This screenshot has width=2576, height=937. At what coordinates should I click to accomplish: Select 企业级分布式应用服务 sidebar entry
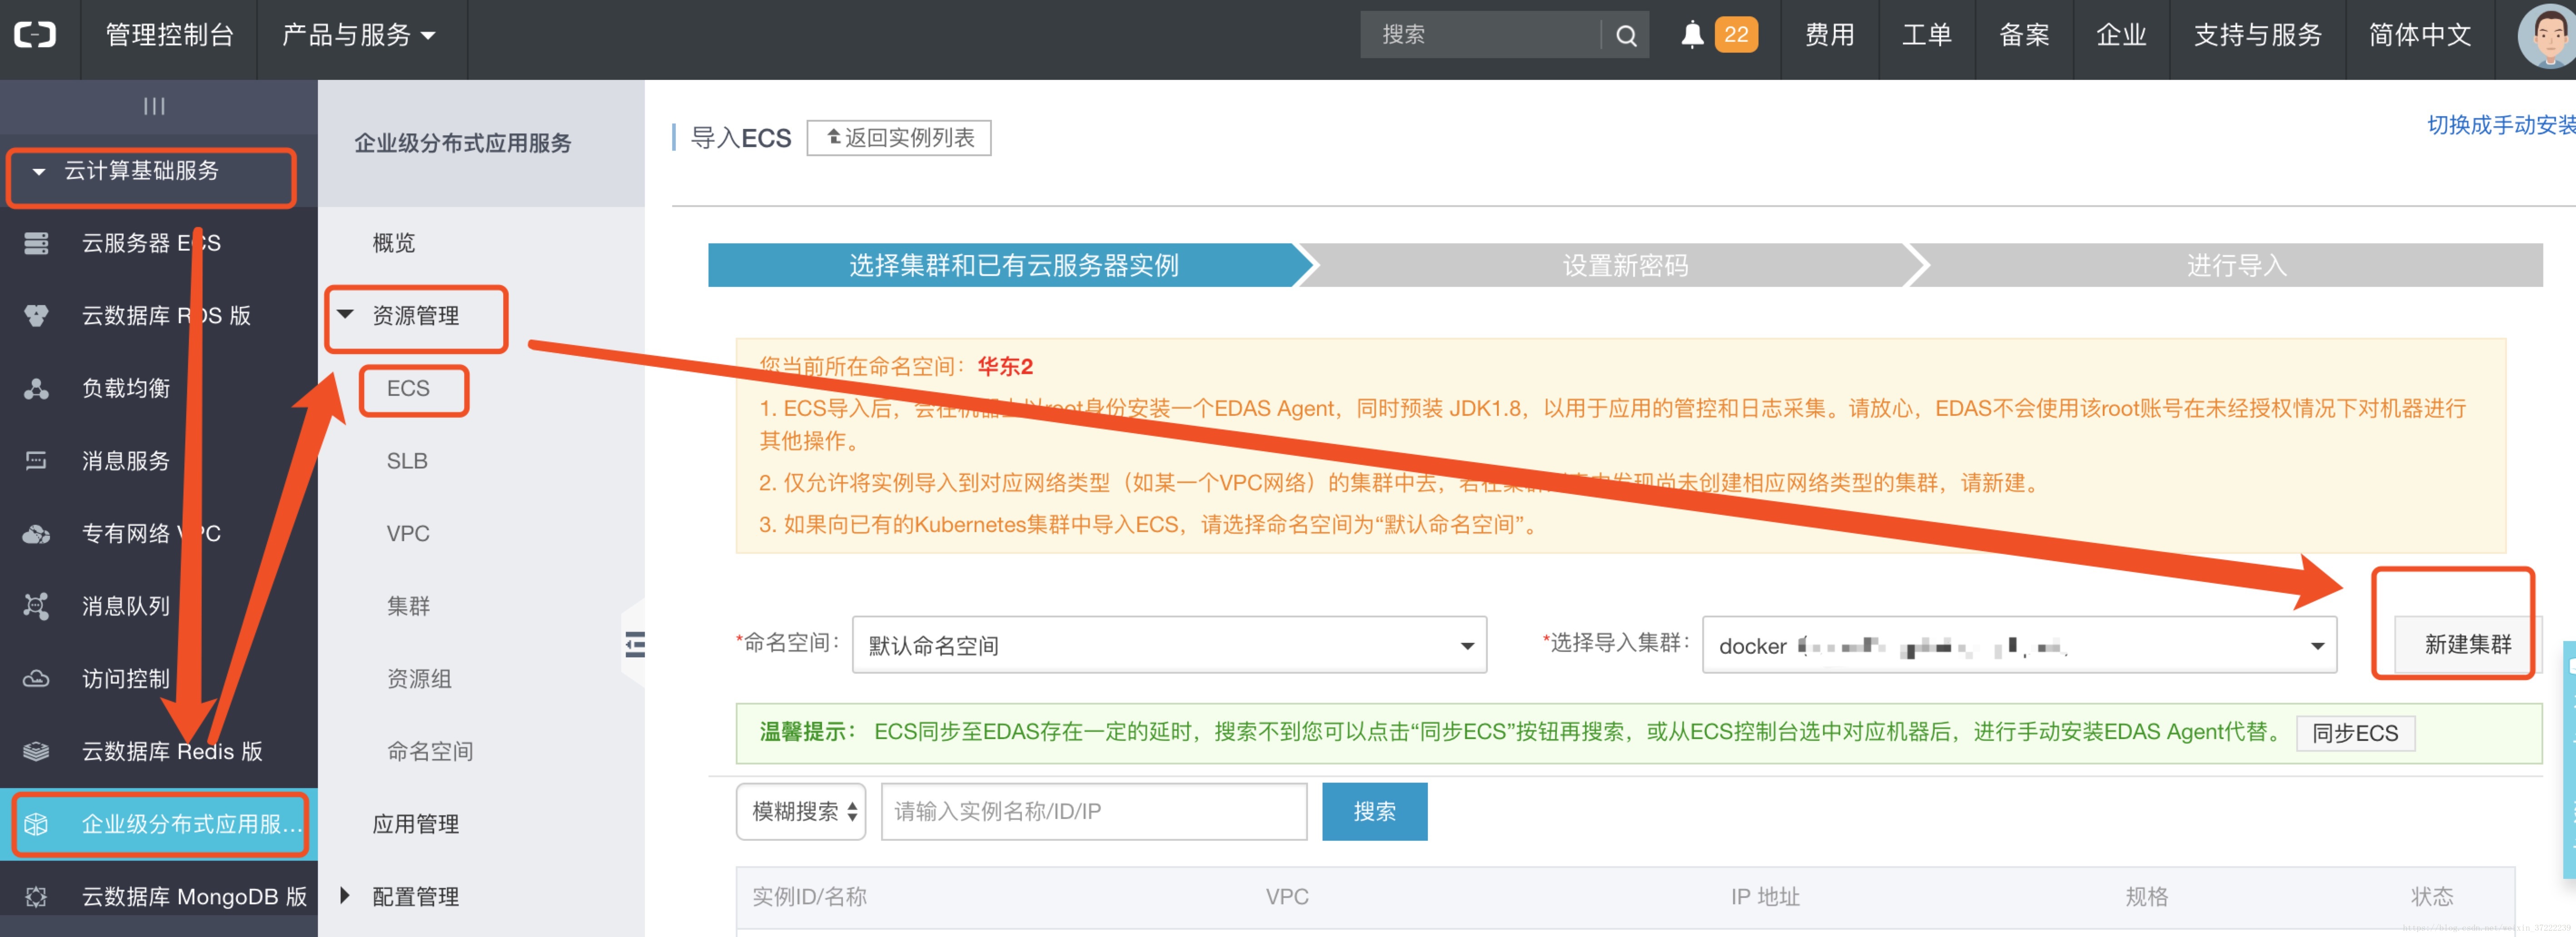tap(159, 824)
